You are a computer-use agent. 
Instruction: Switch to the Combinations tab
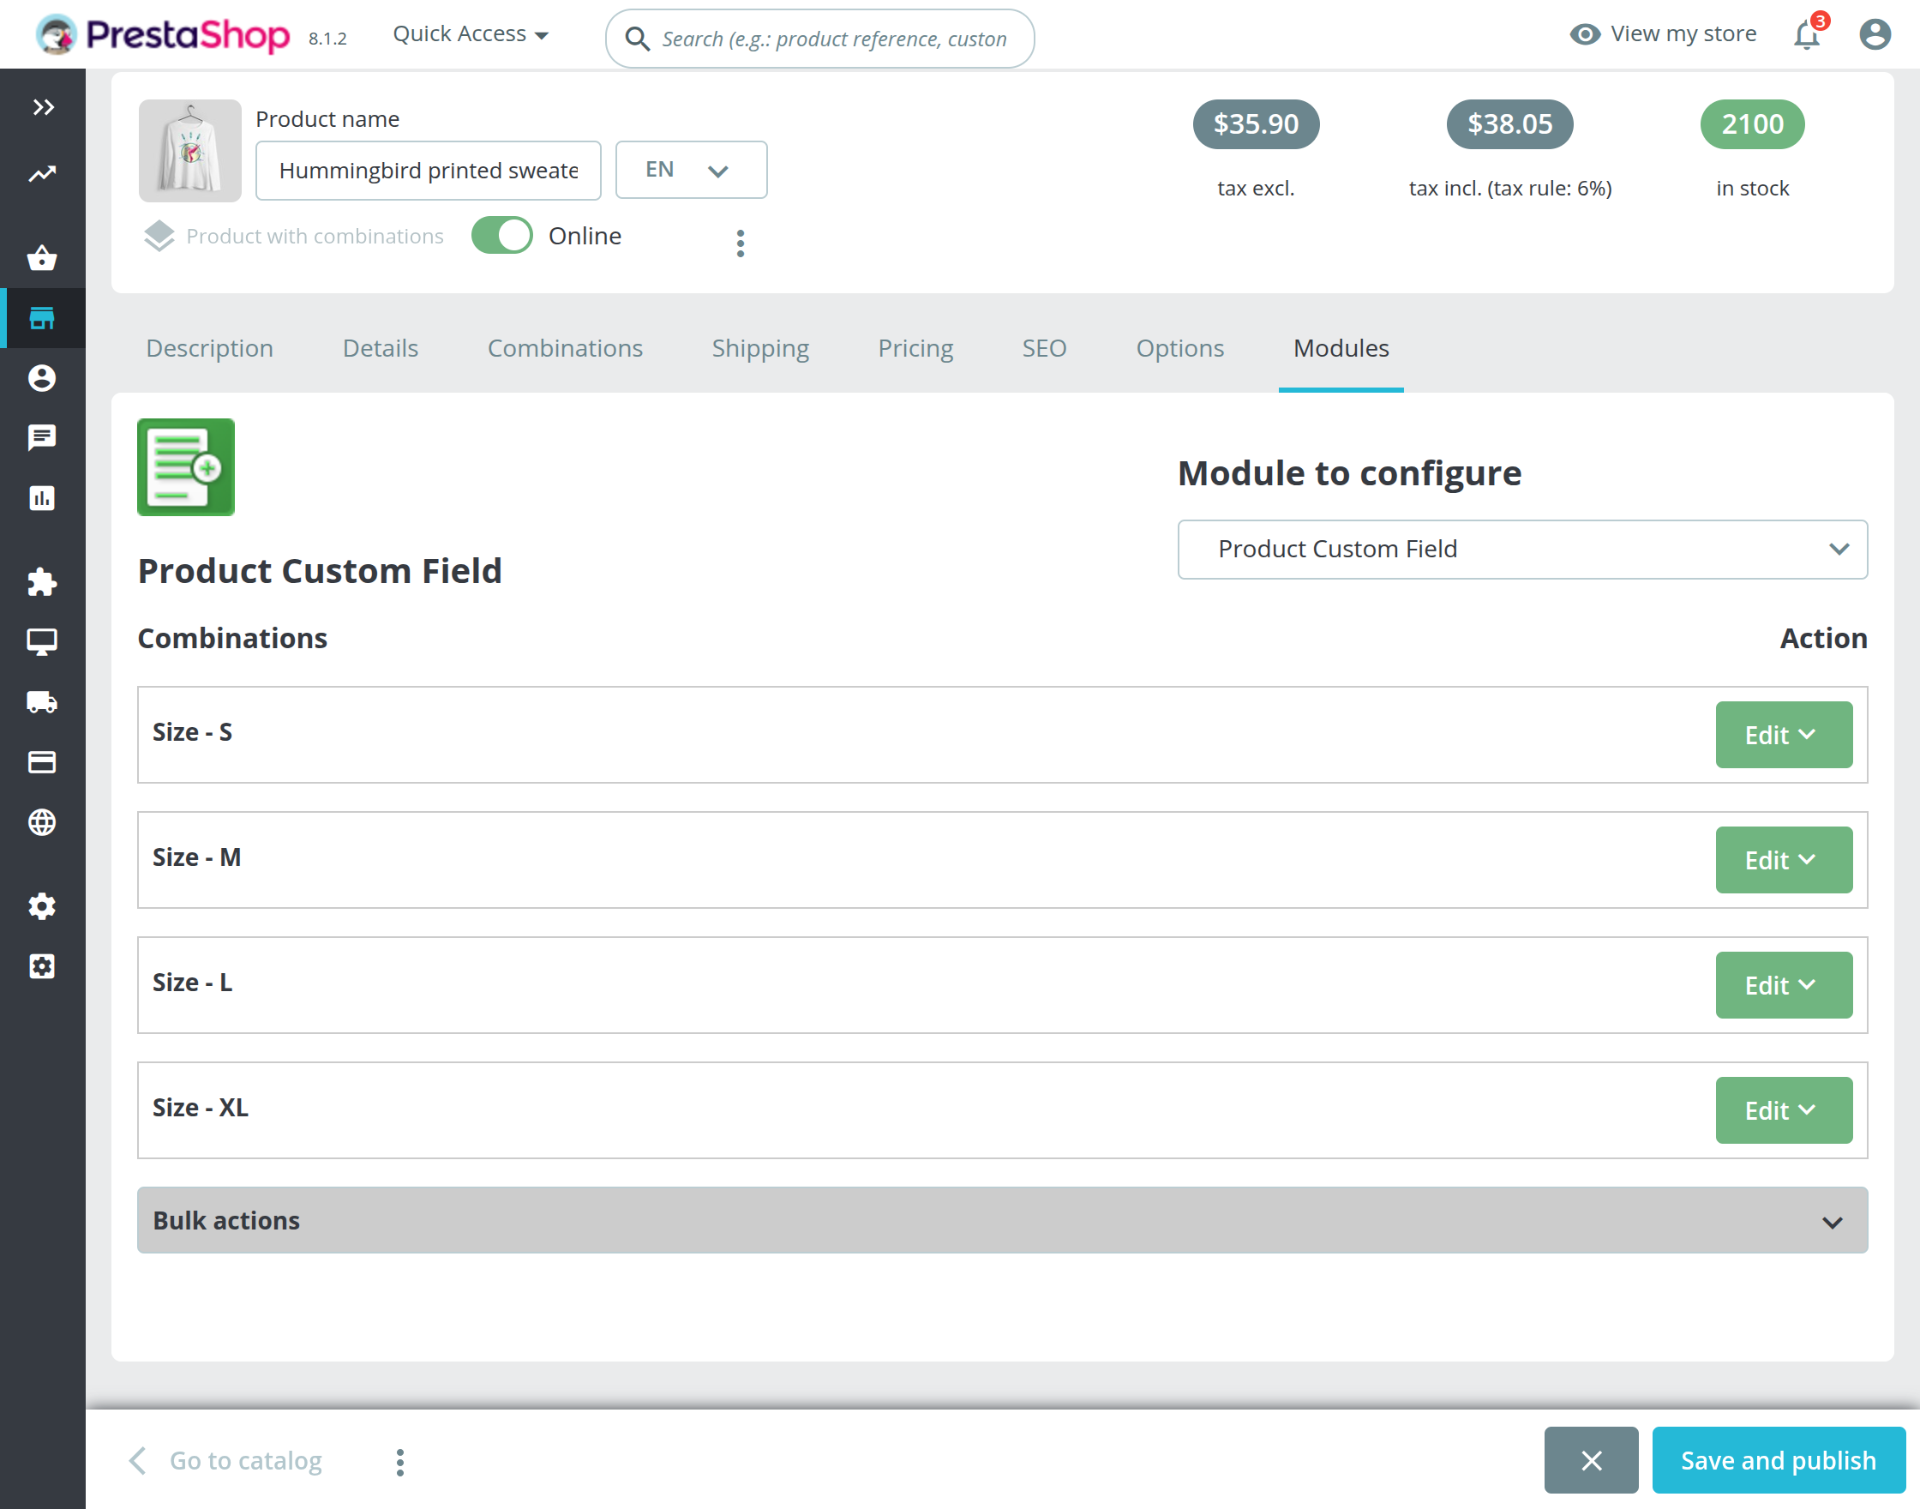tap(565, 348)
